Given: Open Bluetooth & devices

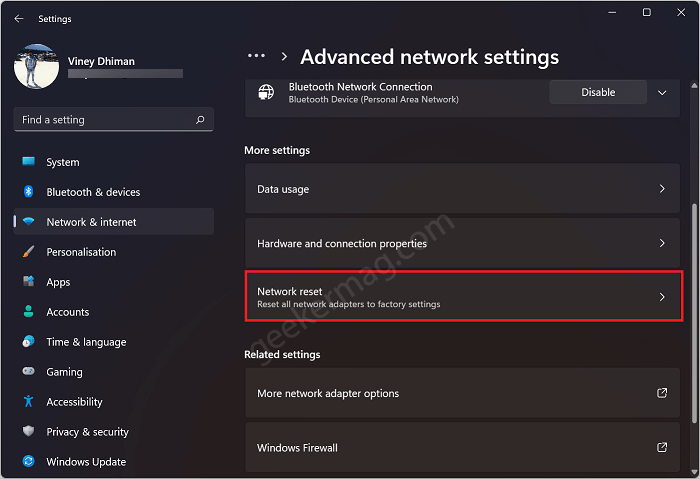Looking at the screenshot, I should coord(113,192).
